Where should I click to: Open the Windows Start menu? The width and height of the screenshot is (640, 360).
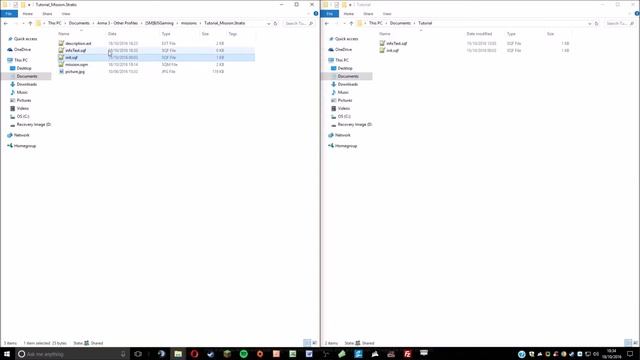click(7, 354)
